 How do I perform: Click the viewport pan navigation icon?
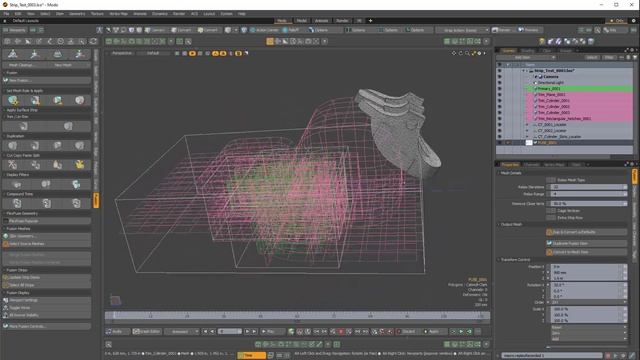[453, 53]
